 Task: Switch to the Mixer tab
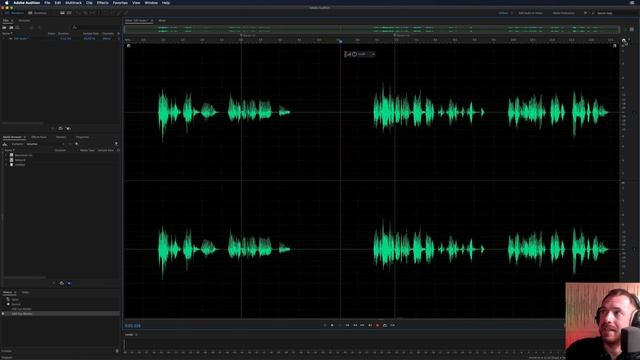[162, 20]
